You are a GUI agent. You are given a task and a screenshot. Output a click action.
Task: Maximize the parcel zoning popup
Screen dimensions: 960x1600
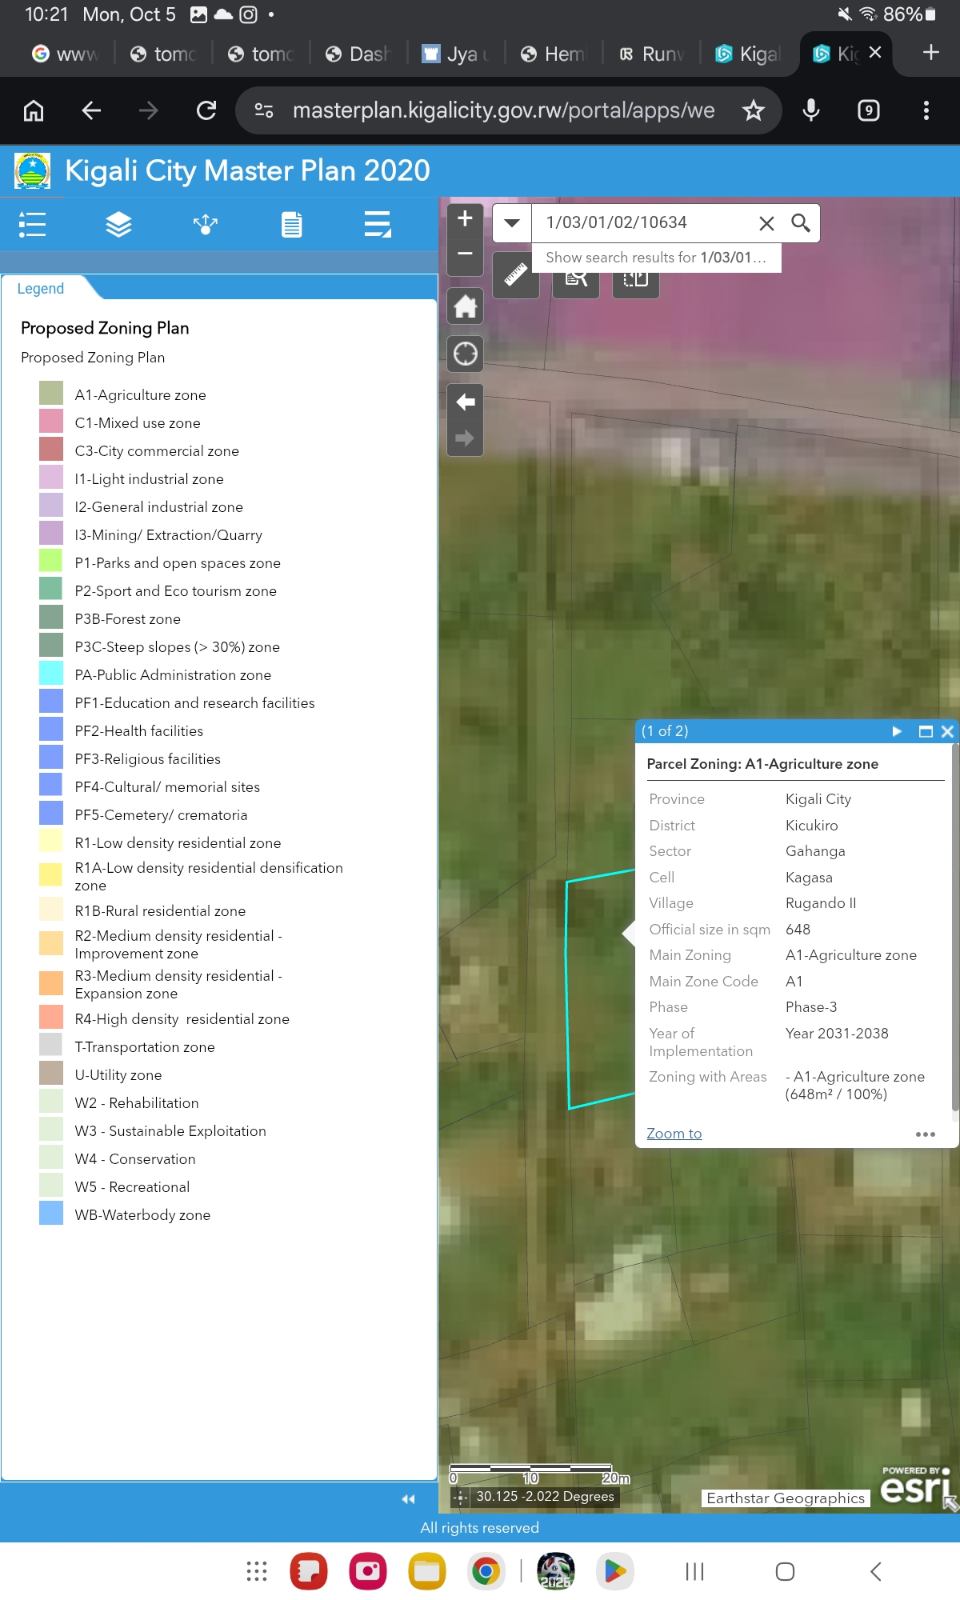(925, 731)
